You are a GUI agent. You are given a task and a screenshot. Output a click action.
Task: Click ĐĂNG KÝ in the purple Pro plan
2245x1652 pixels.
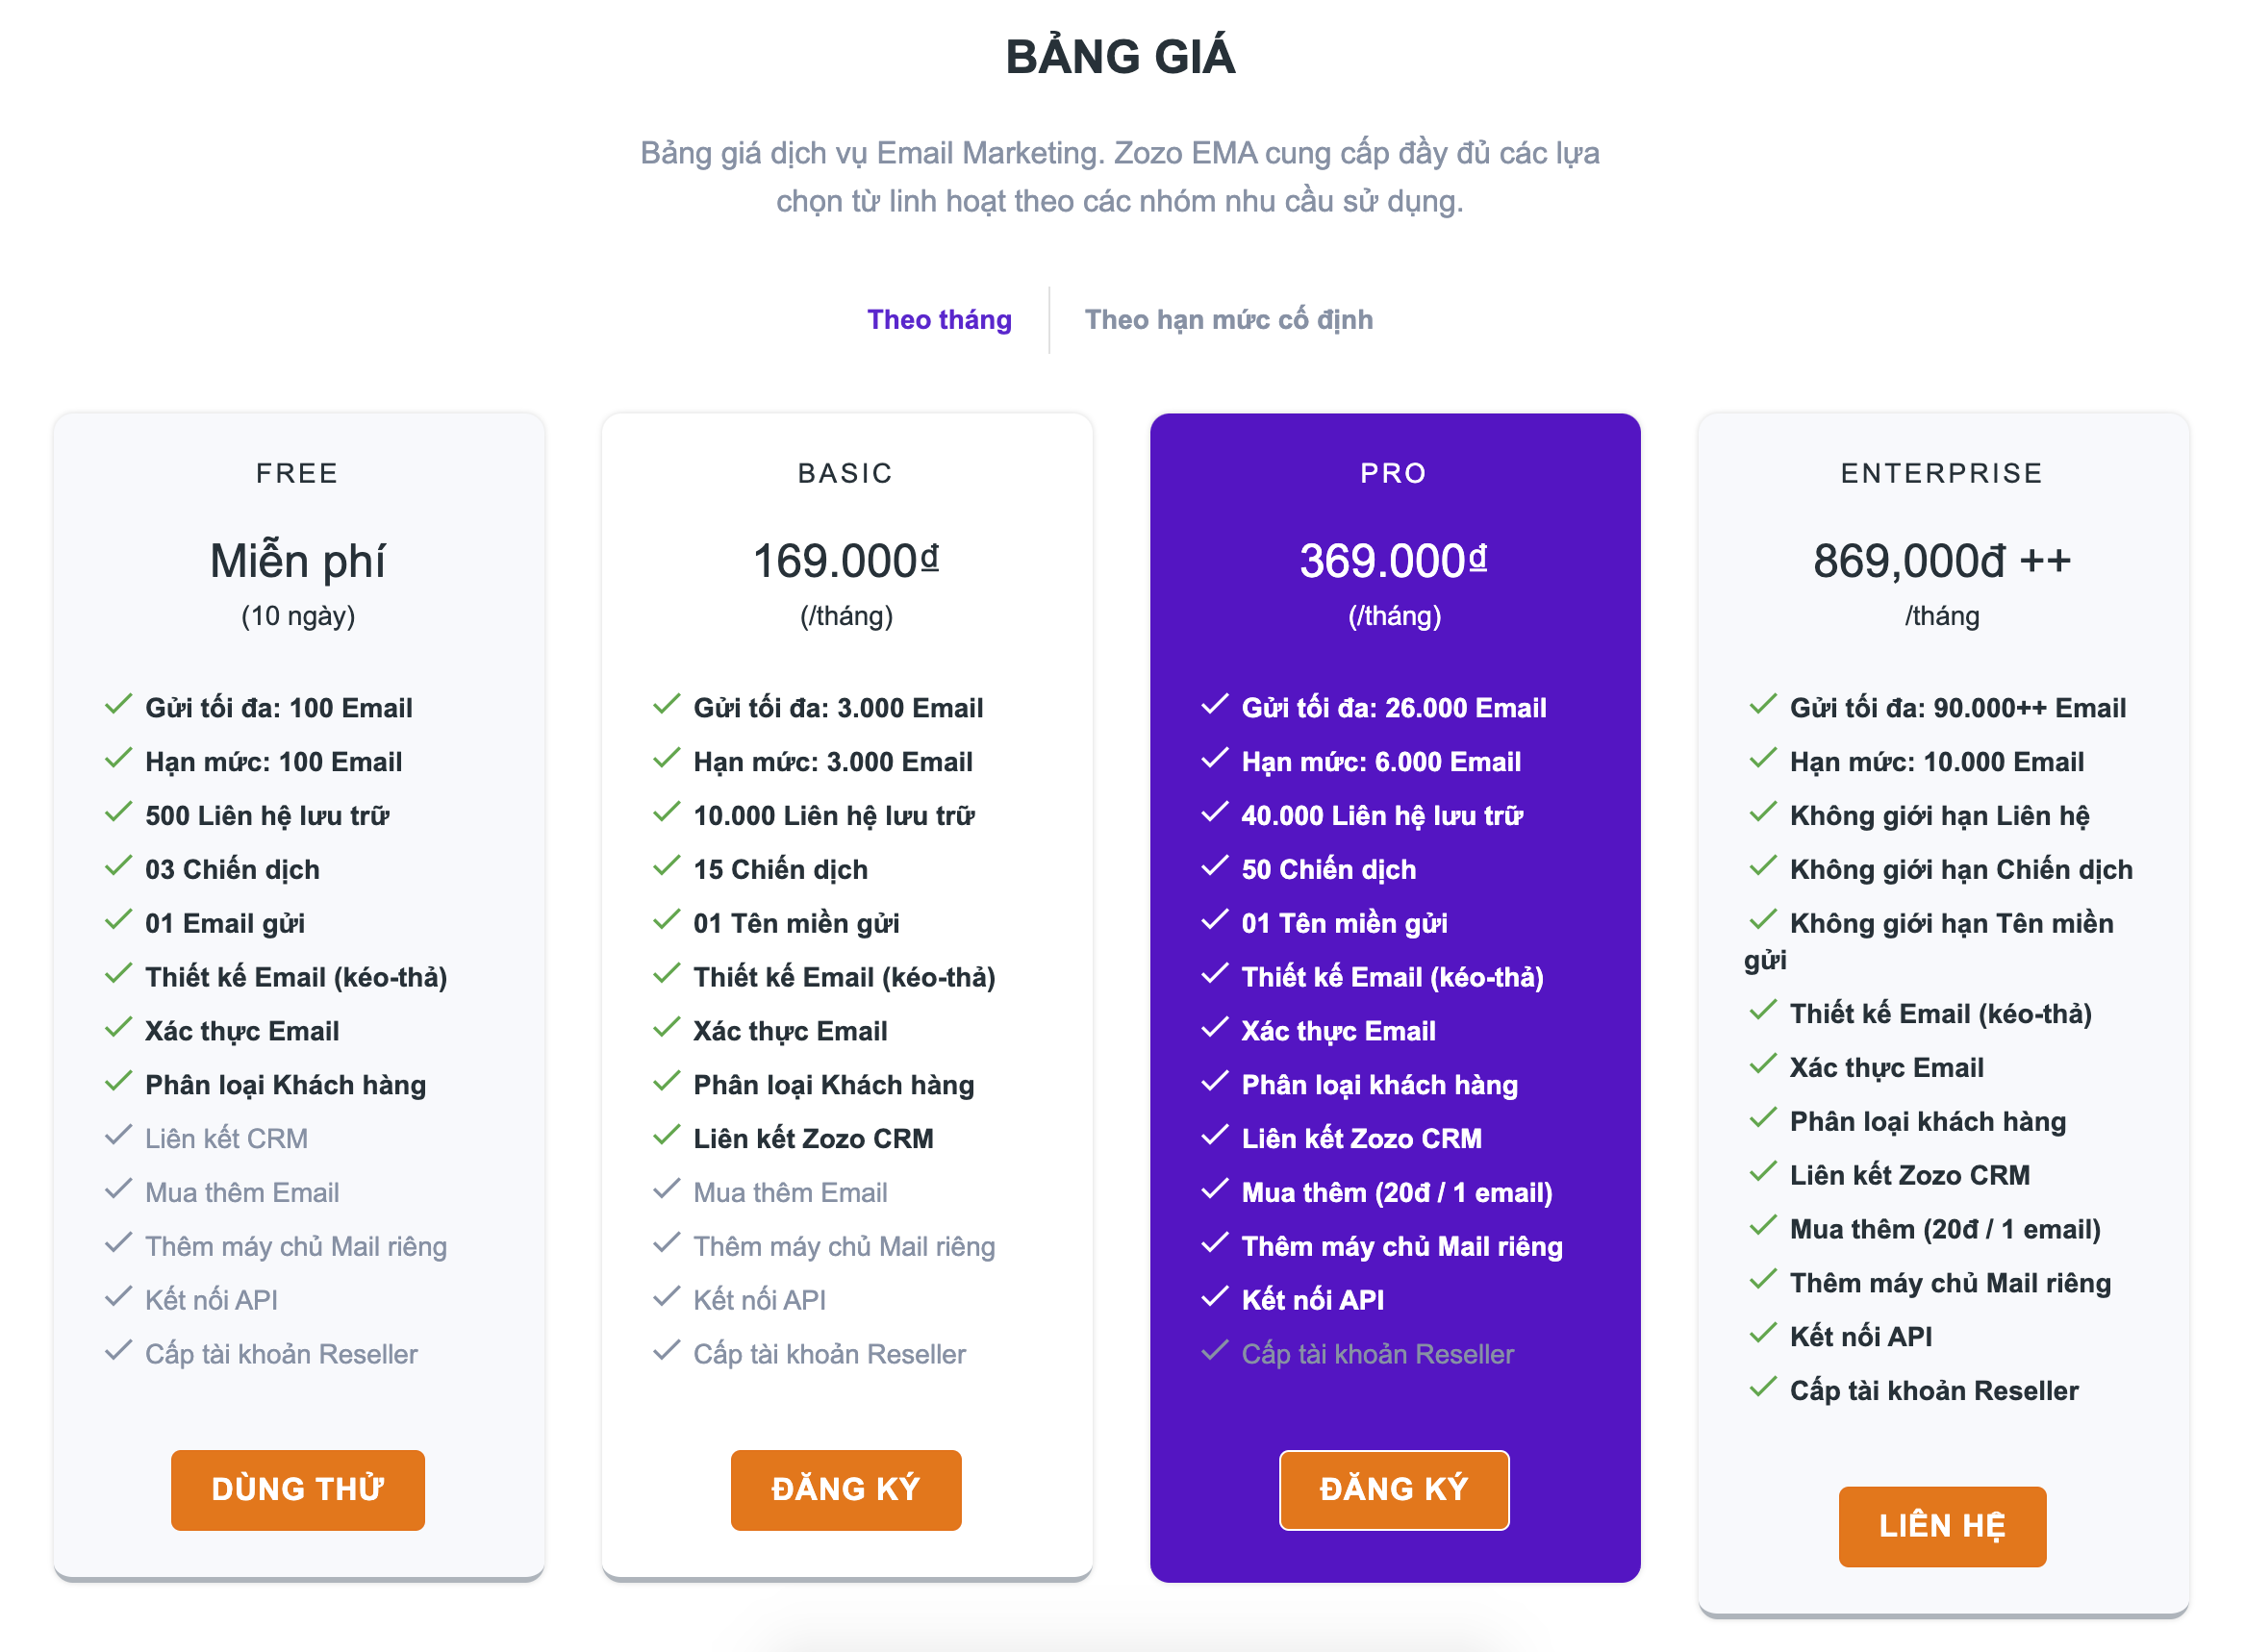[x=1394, y=1489]
